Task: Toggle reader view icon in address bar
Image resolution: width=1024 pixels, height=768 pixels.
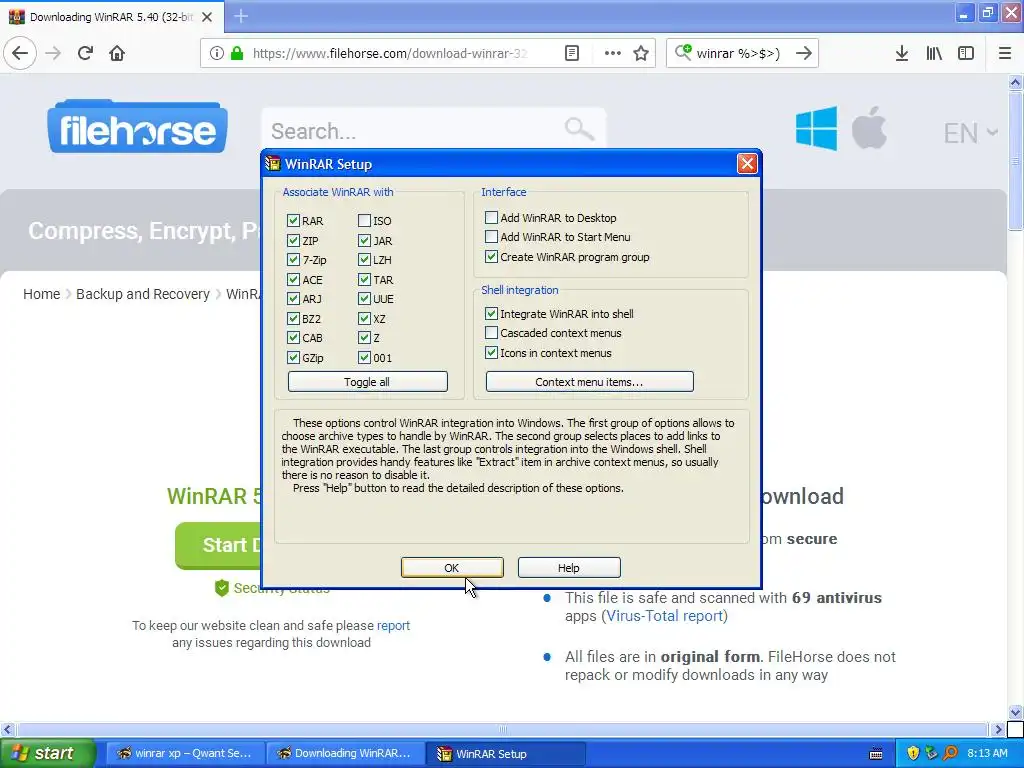Action: [572, 53]
